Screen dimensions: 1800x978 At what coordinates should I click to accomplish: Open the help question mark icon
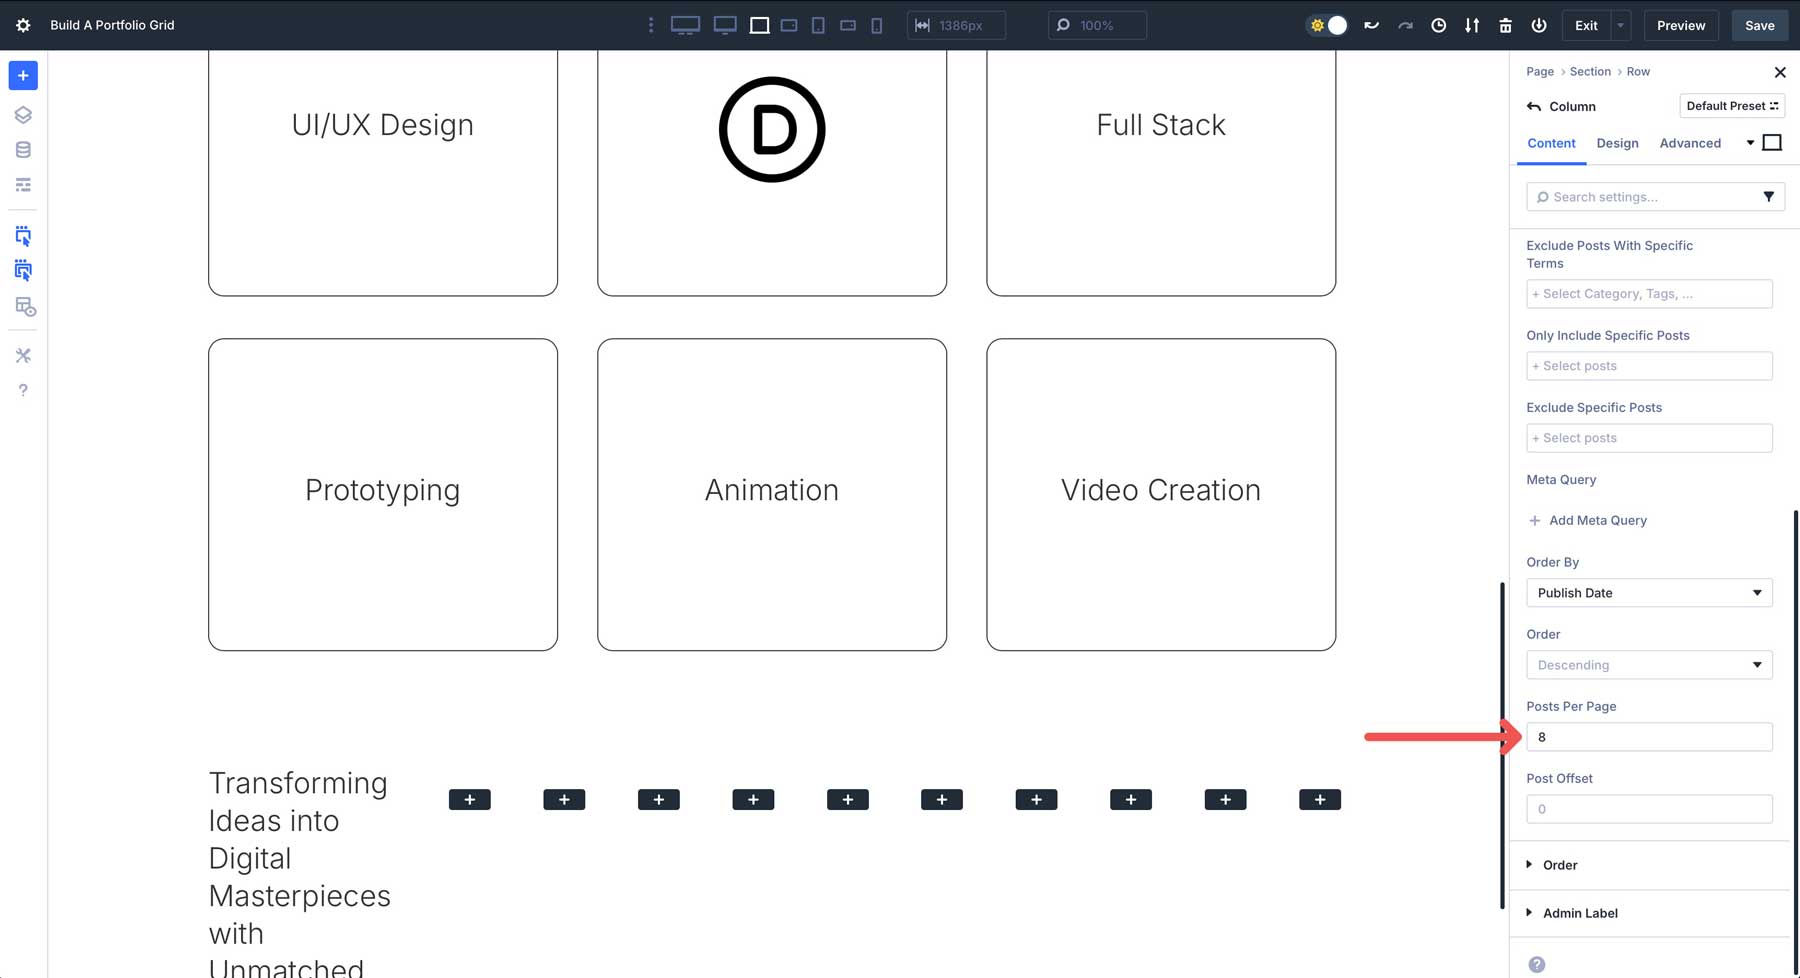click(23, 390)
